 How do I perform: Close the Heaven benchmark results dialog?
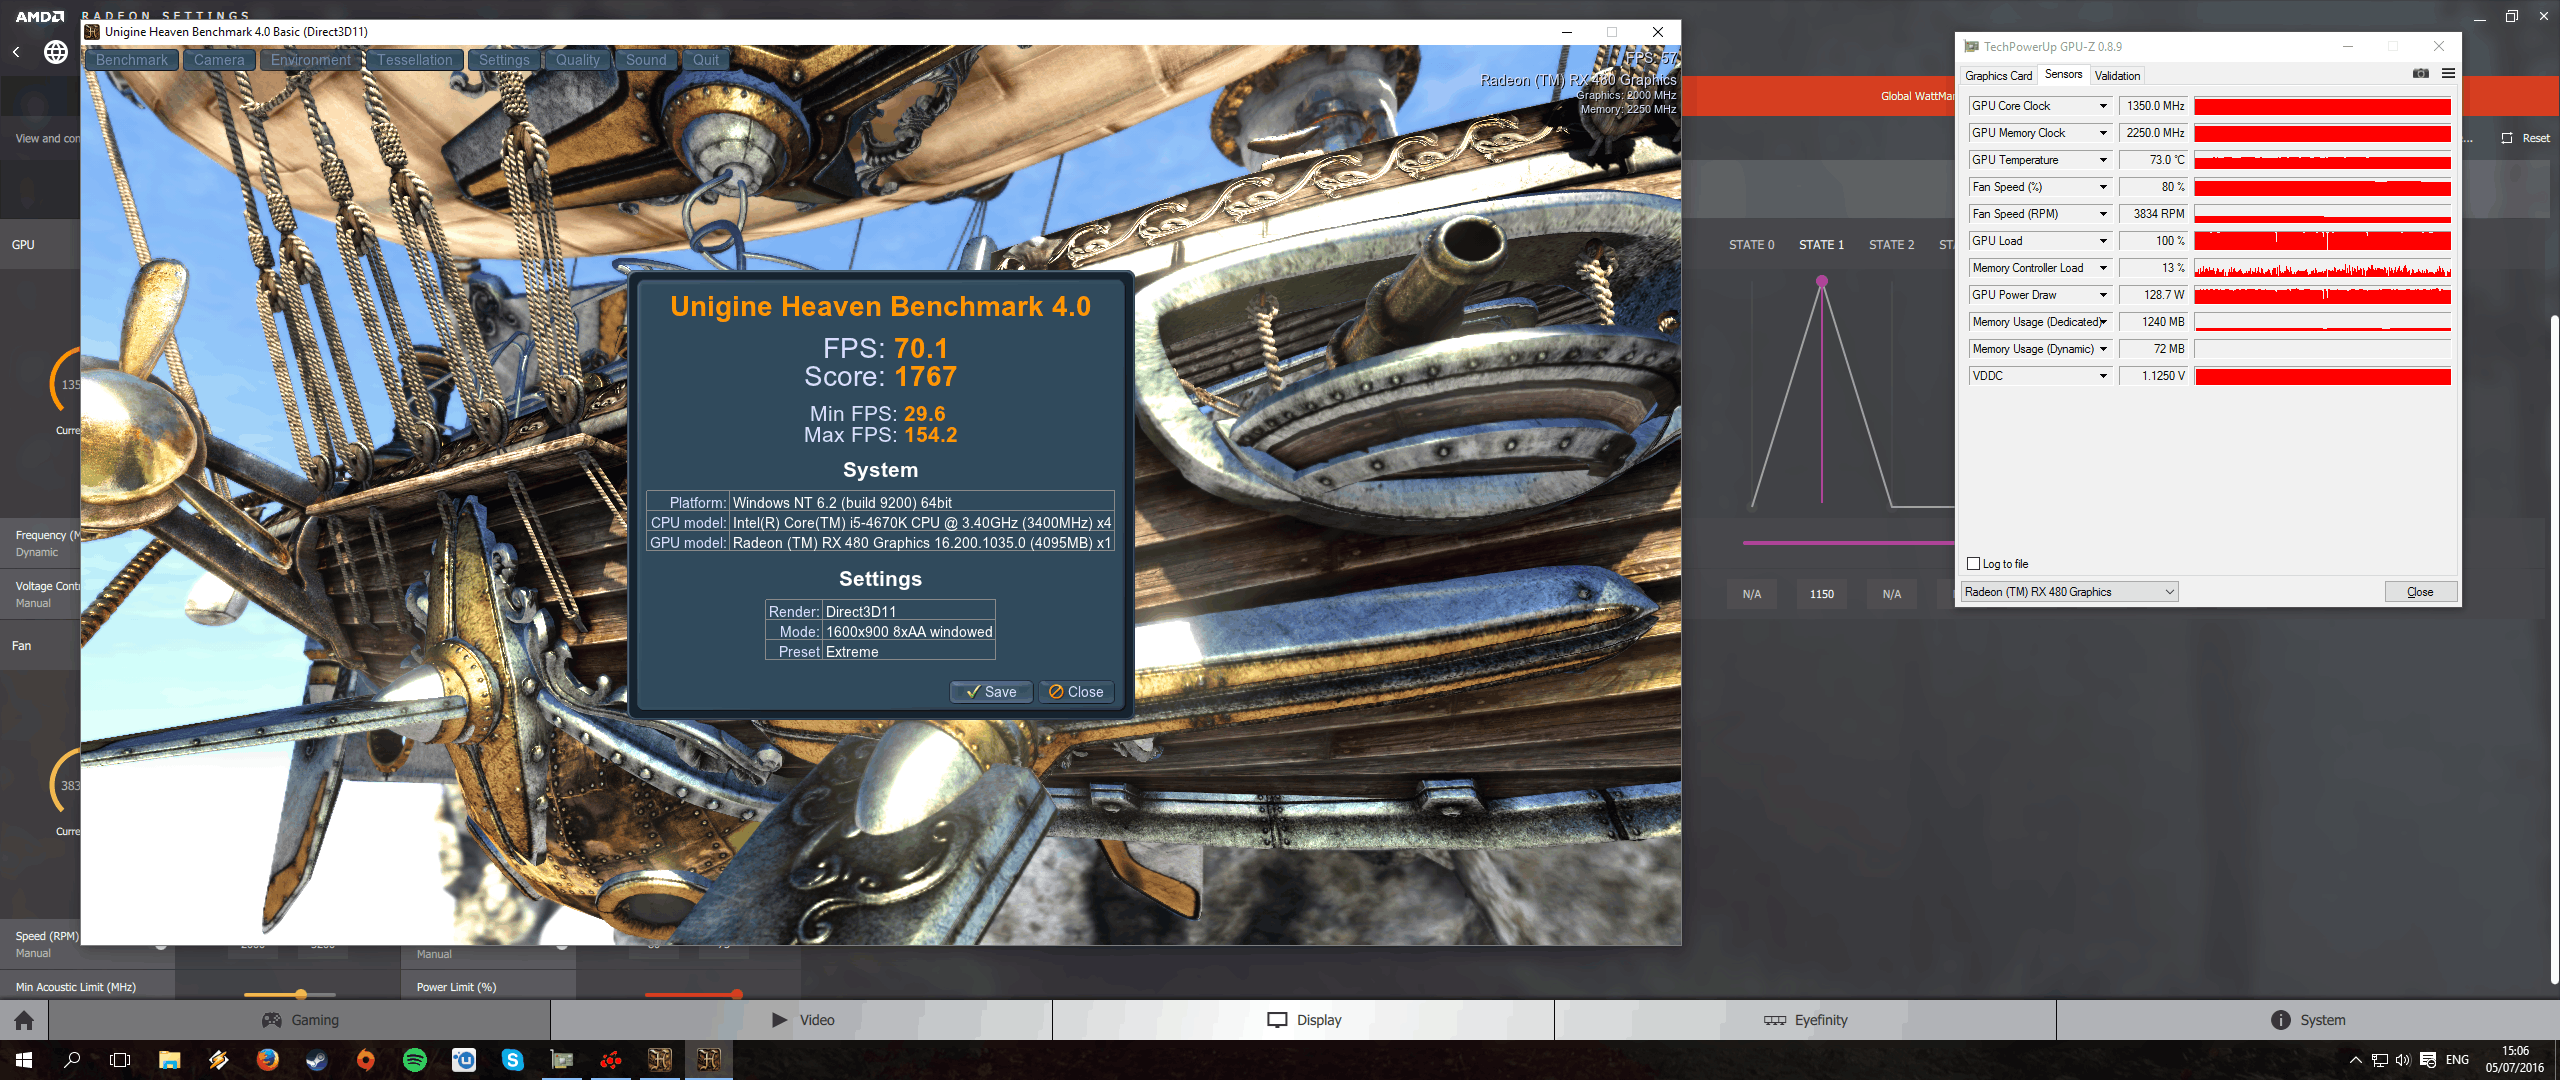coord(1076,692)
